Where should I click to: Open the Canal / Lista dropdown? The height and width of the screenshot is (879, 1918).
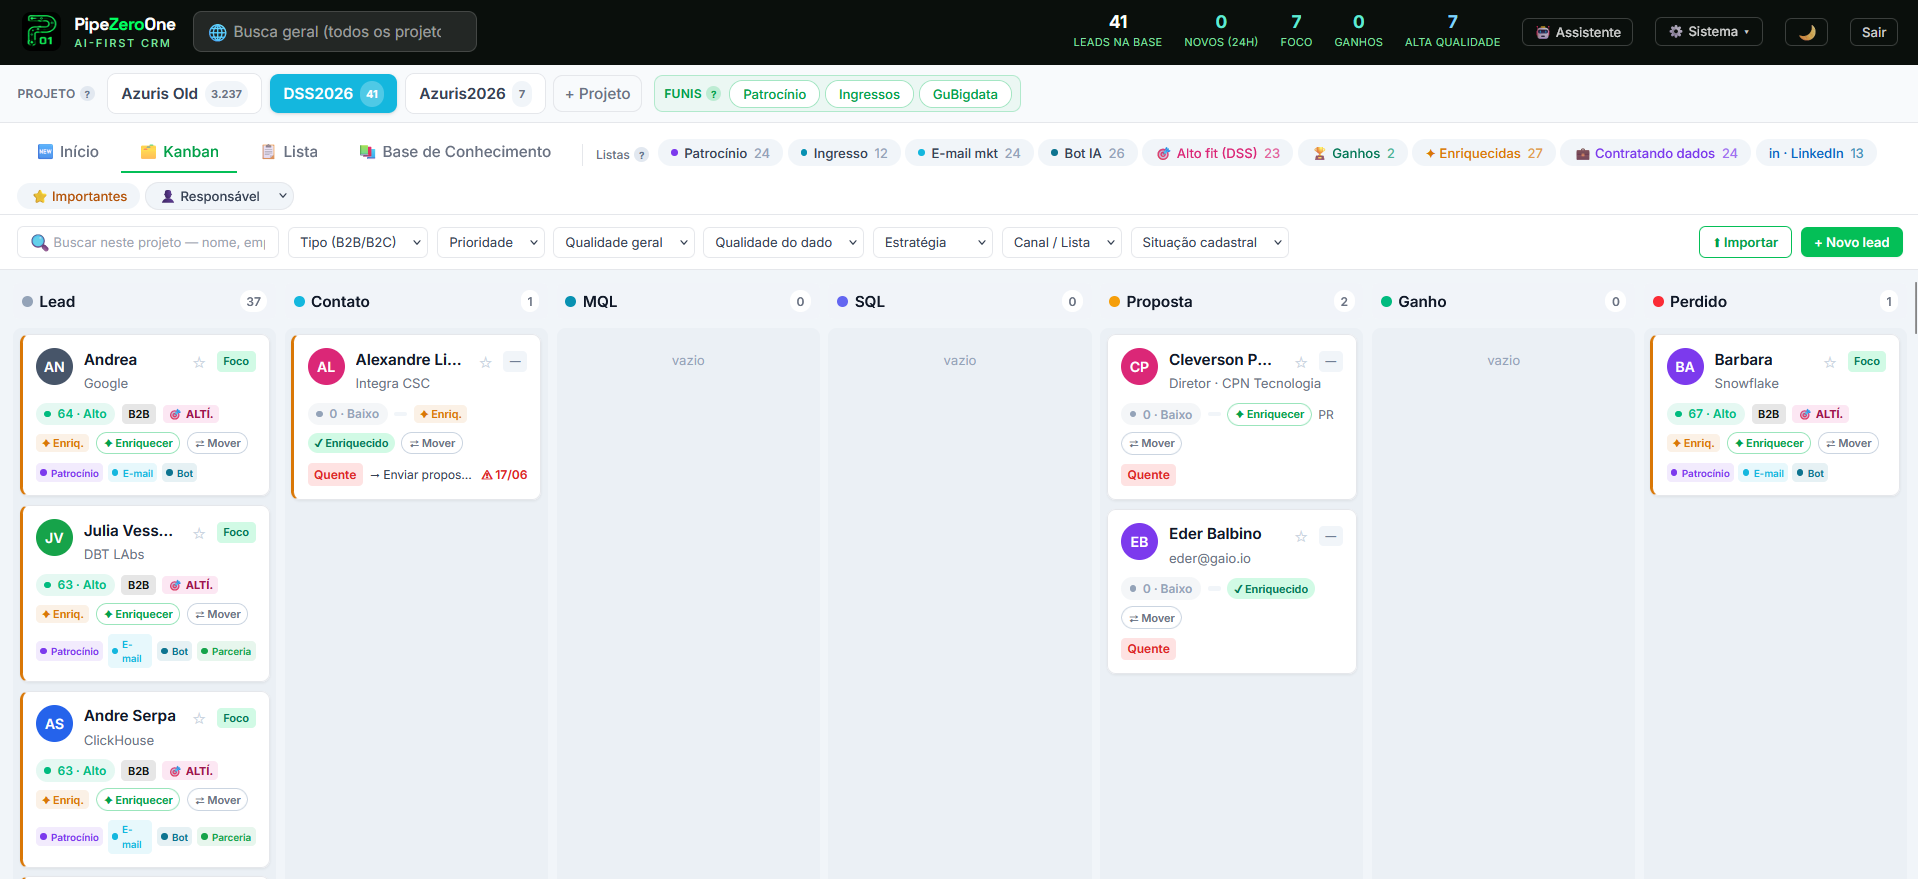point(1062,242)
